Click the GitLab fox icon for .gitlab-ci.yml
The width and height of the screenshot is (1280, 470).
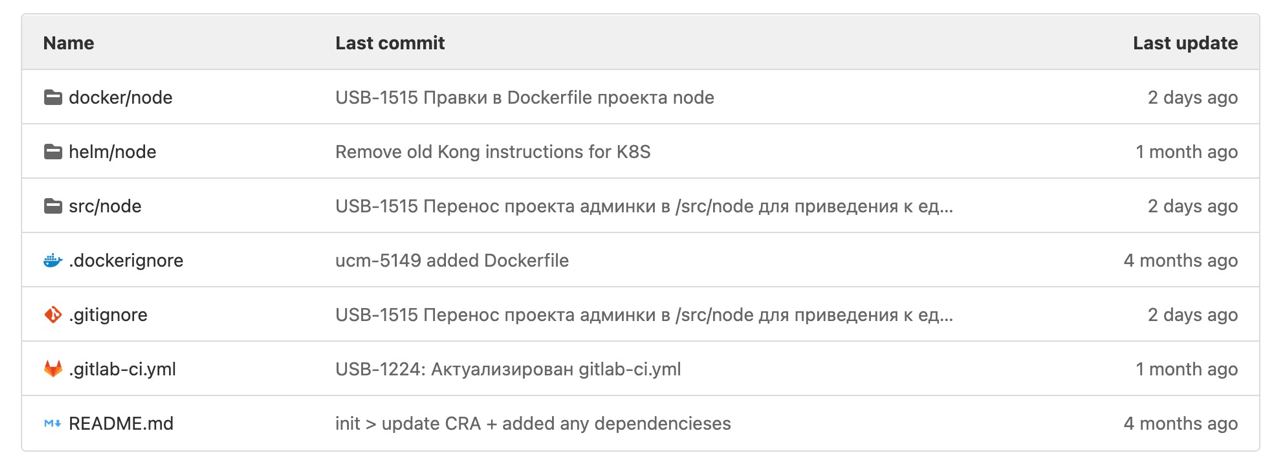point(53,369)
